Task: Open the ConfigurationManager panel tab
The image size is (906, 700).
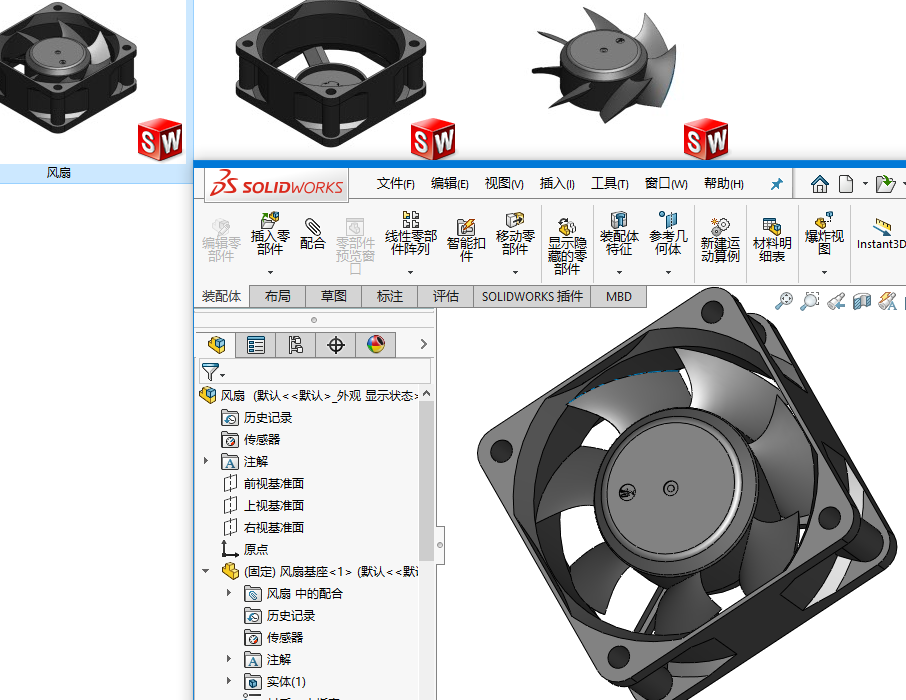Action: [295, 345]
